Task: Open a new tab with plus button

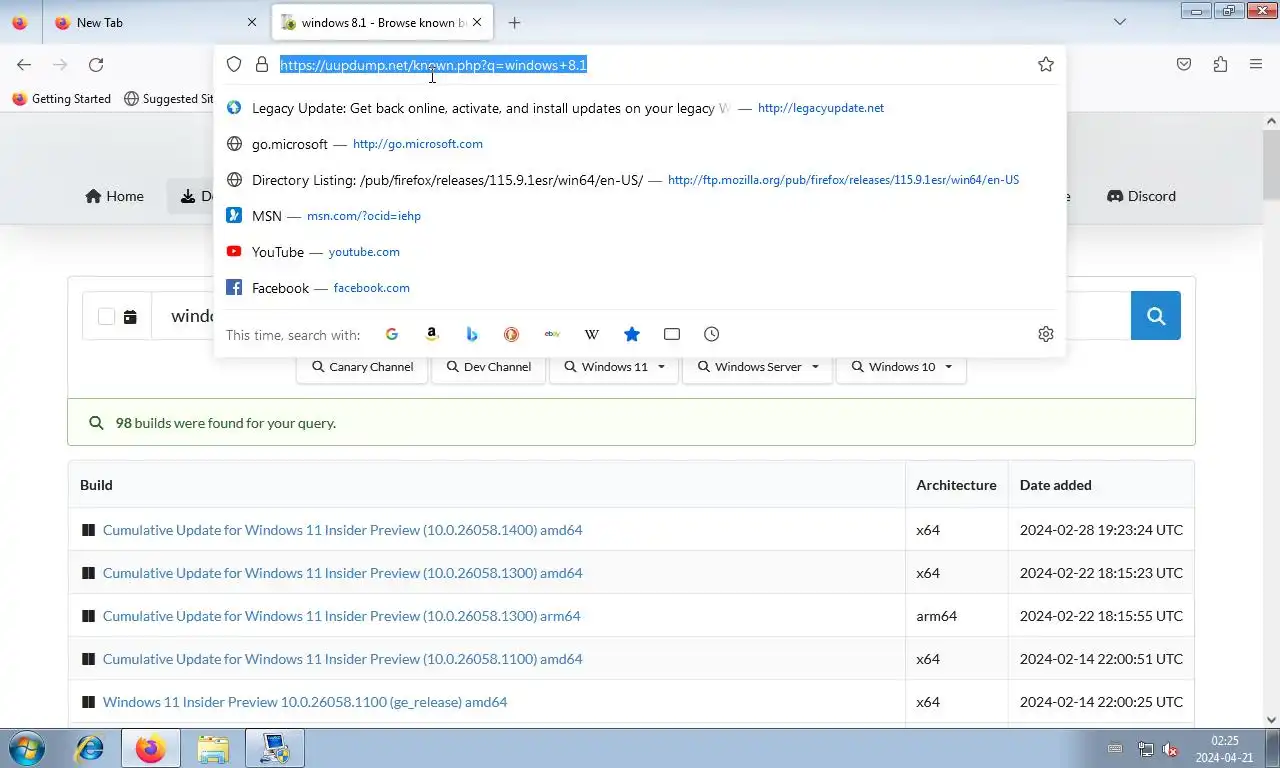Action: pyautogui.click(x=514, y=22)
